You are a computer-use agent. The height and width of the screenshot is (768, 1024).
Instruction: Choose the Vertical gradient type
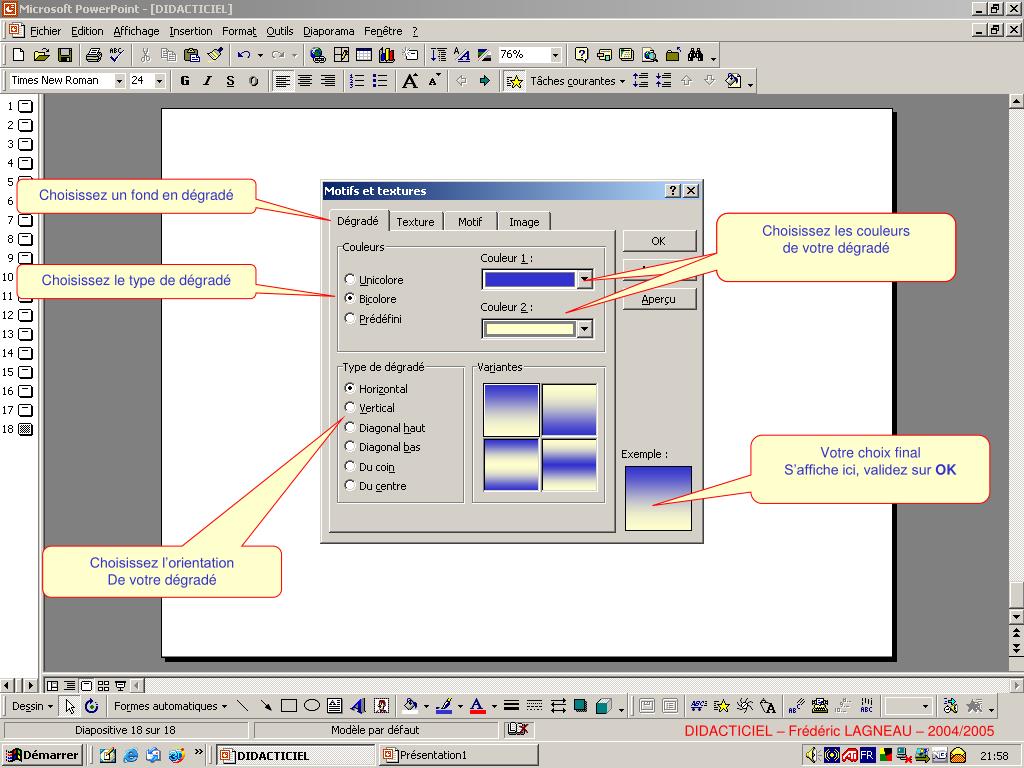tap(350, 408)
